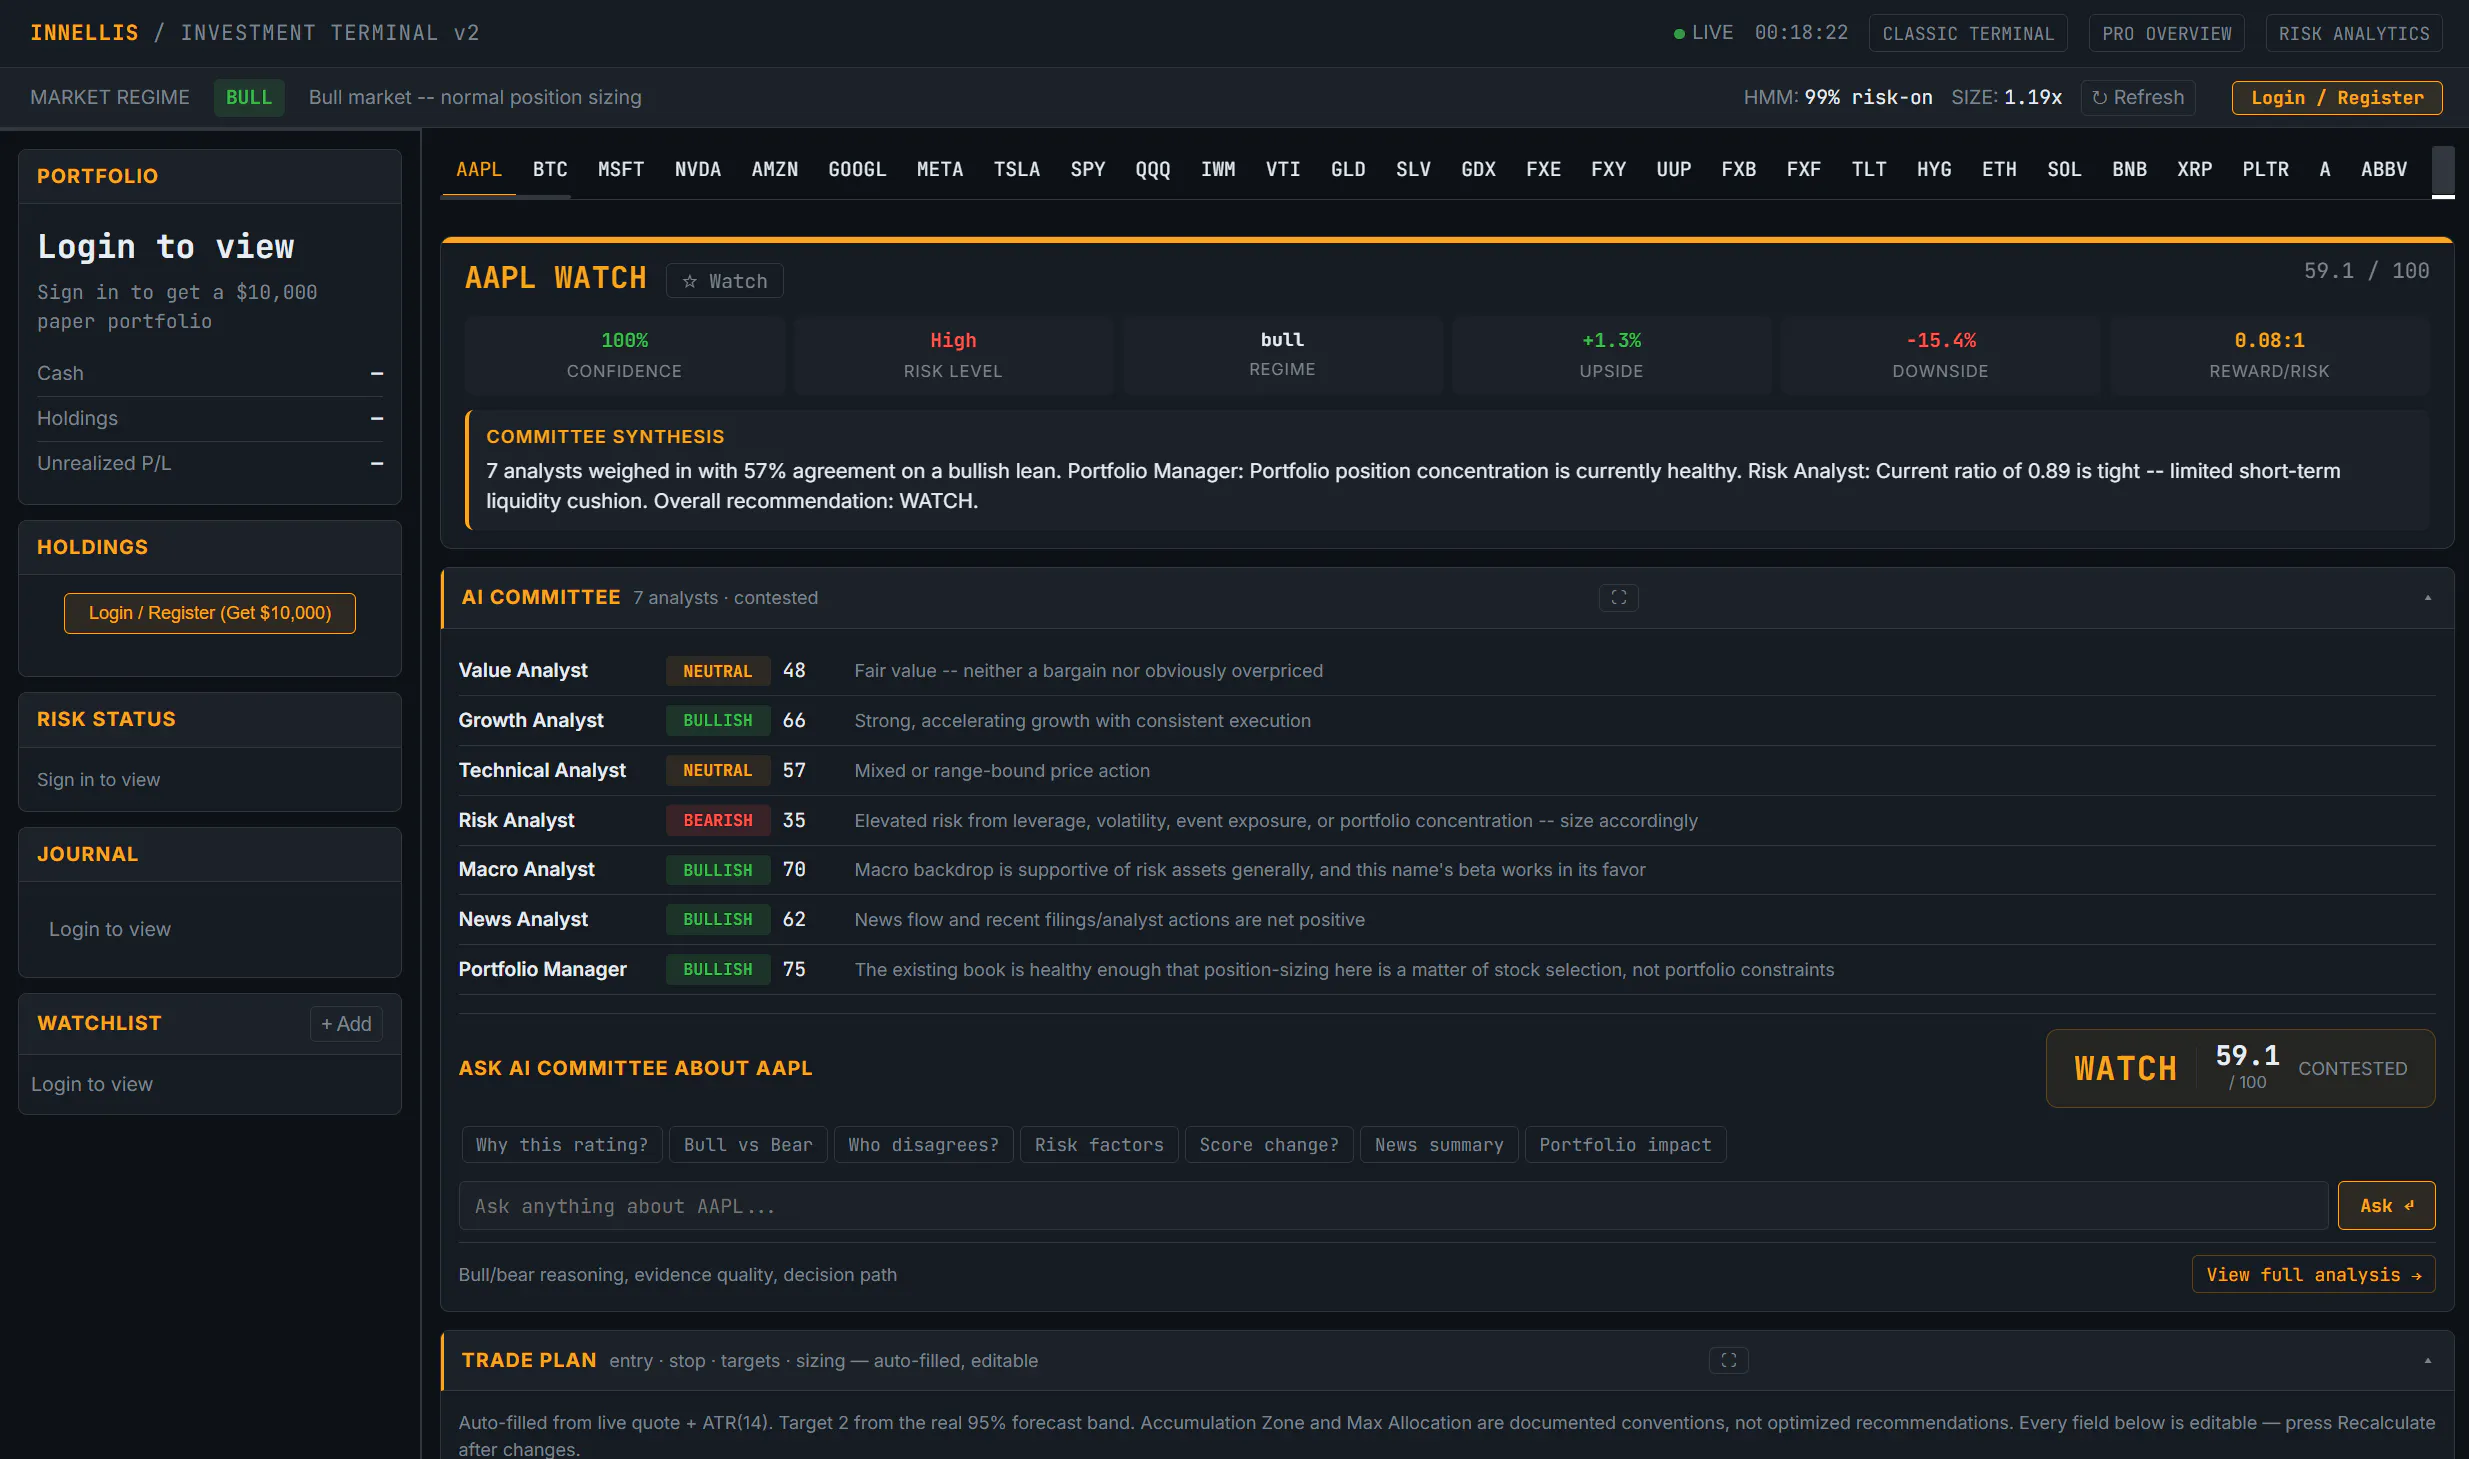Click the Macro Analyst row
The width and height of the screenshot is (2469, 1459).
(x=1447, y=870)
